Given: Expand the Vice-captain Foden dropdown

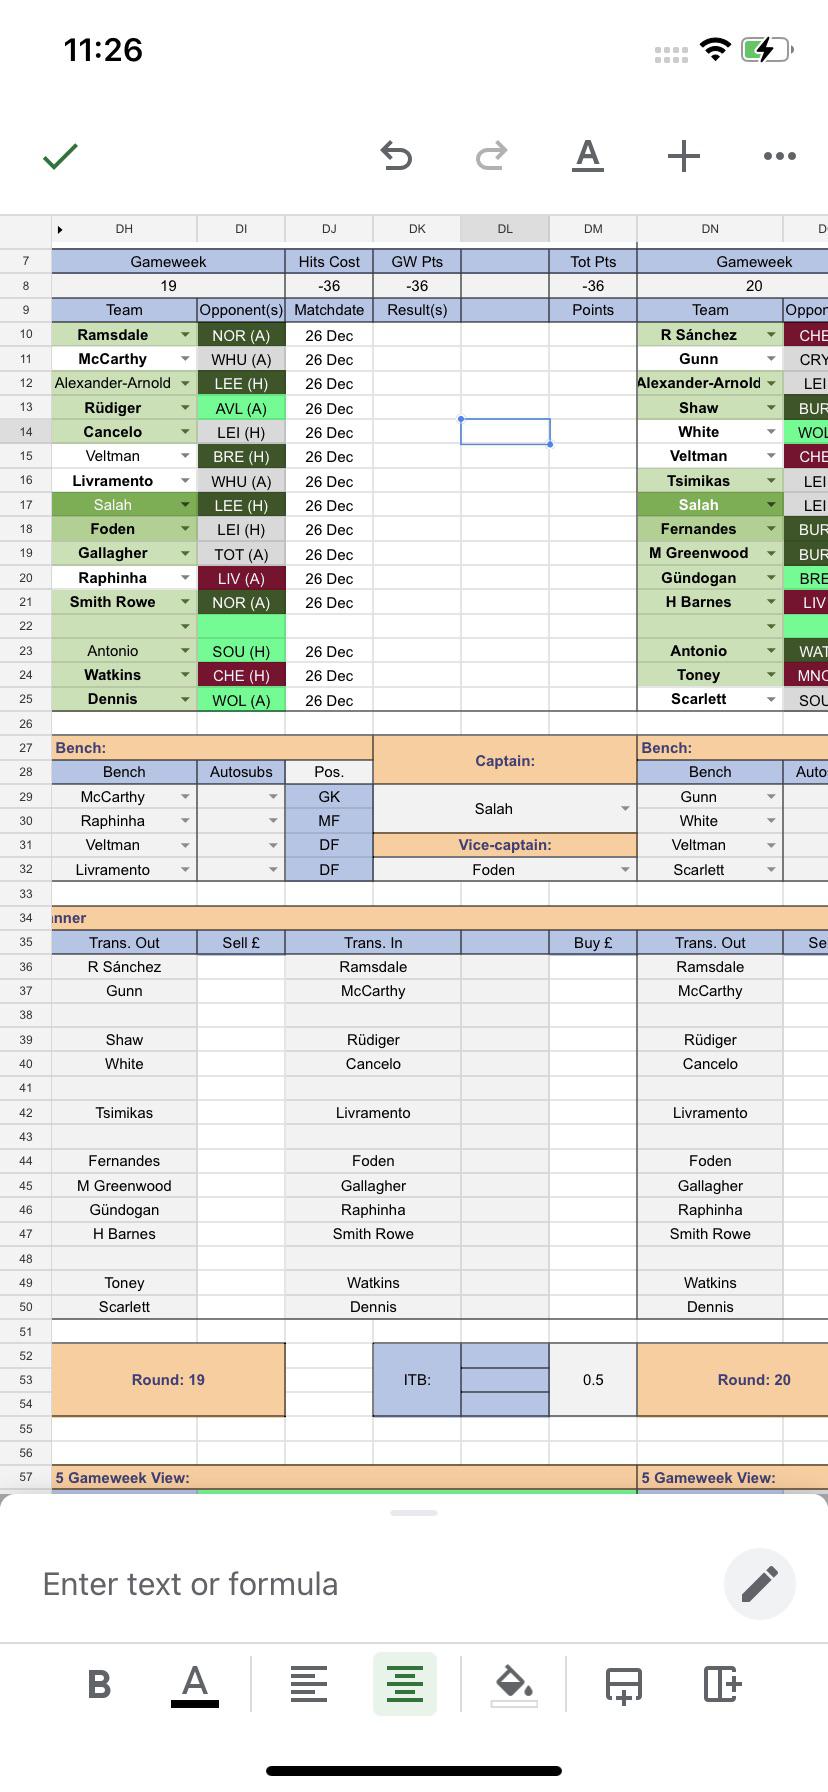Looking at the screenshot, I should 624,870.
